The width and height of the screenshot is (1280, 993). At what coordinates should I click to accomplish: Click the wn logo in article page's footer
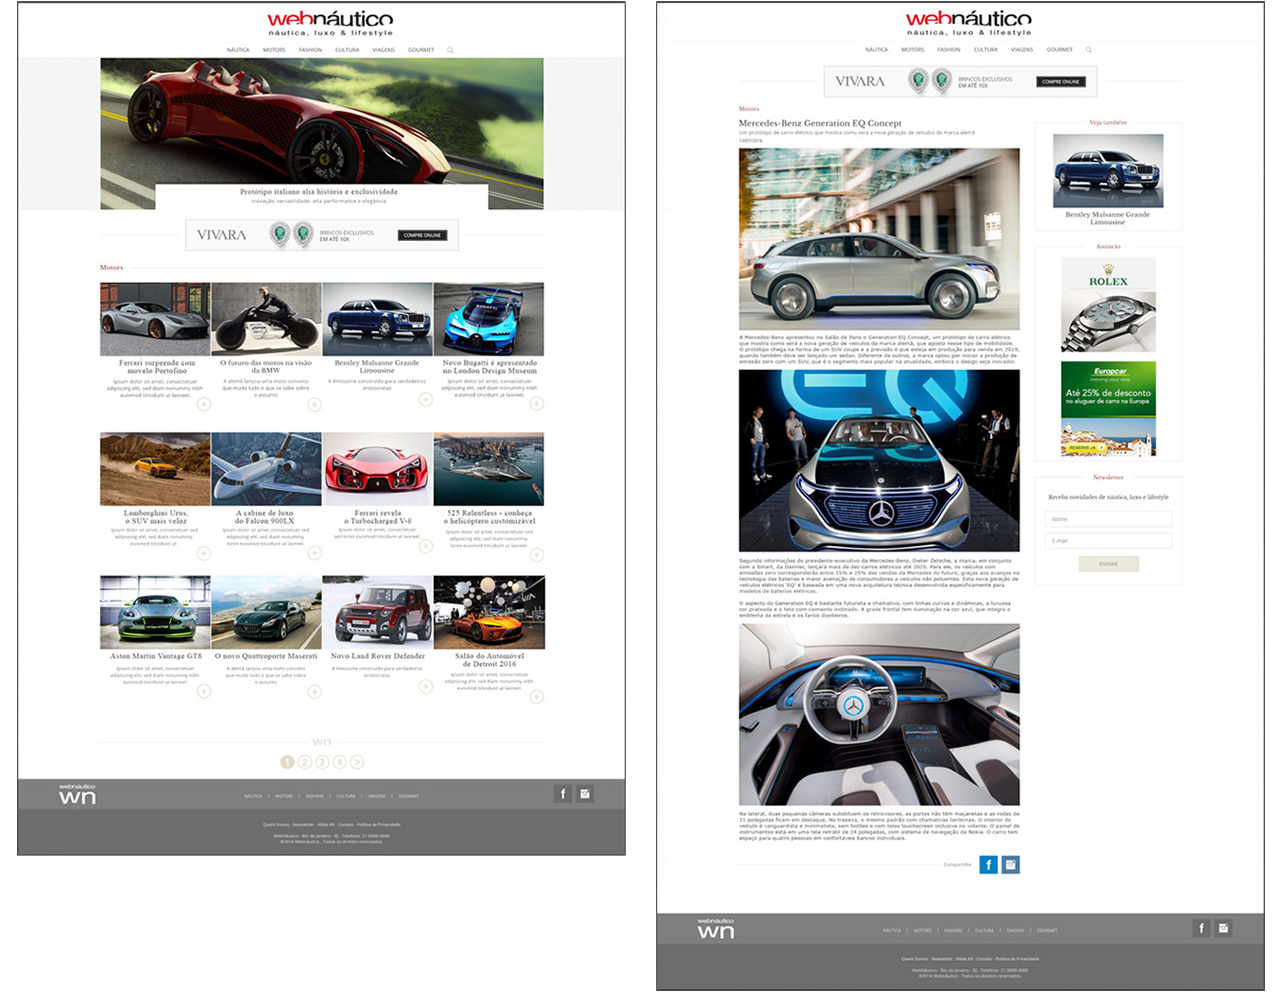pyautogui.click(x=716, y=929)
